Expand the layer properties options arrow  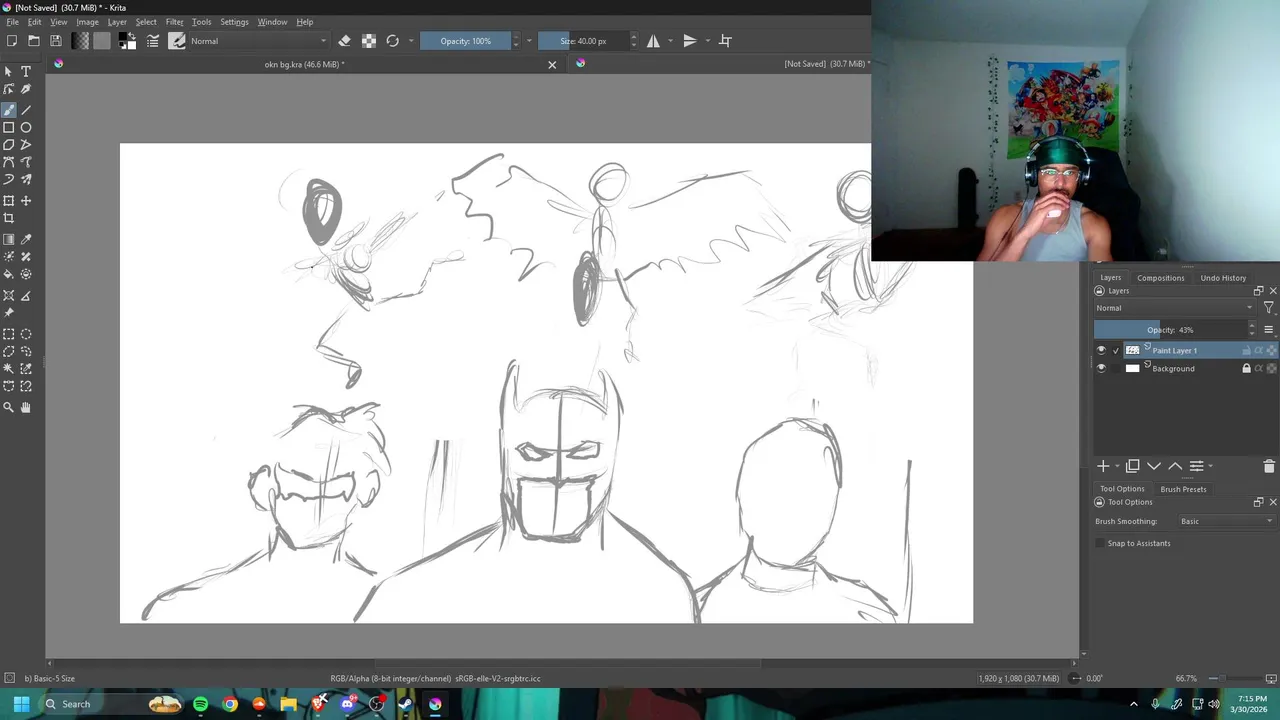1210,466
